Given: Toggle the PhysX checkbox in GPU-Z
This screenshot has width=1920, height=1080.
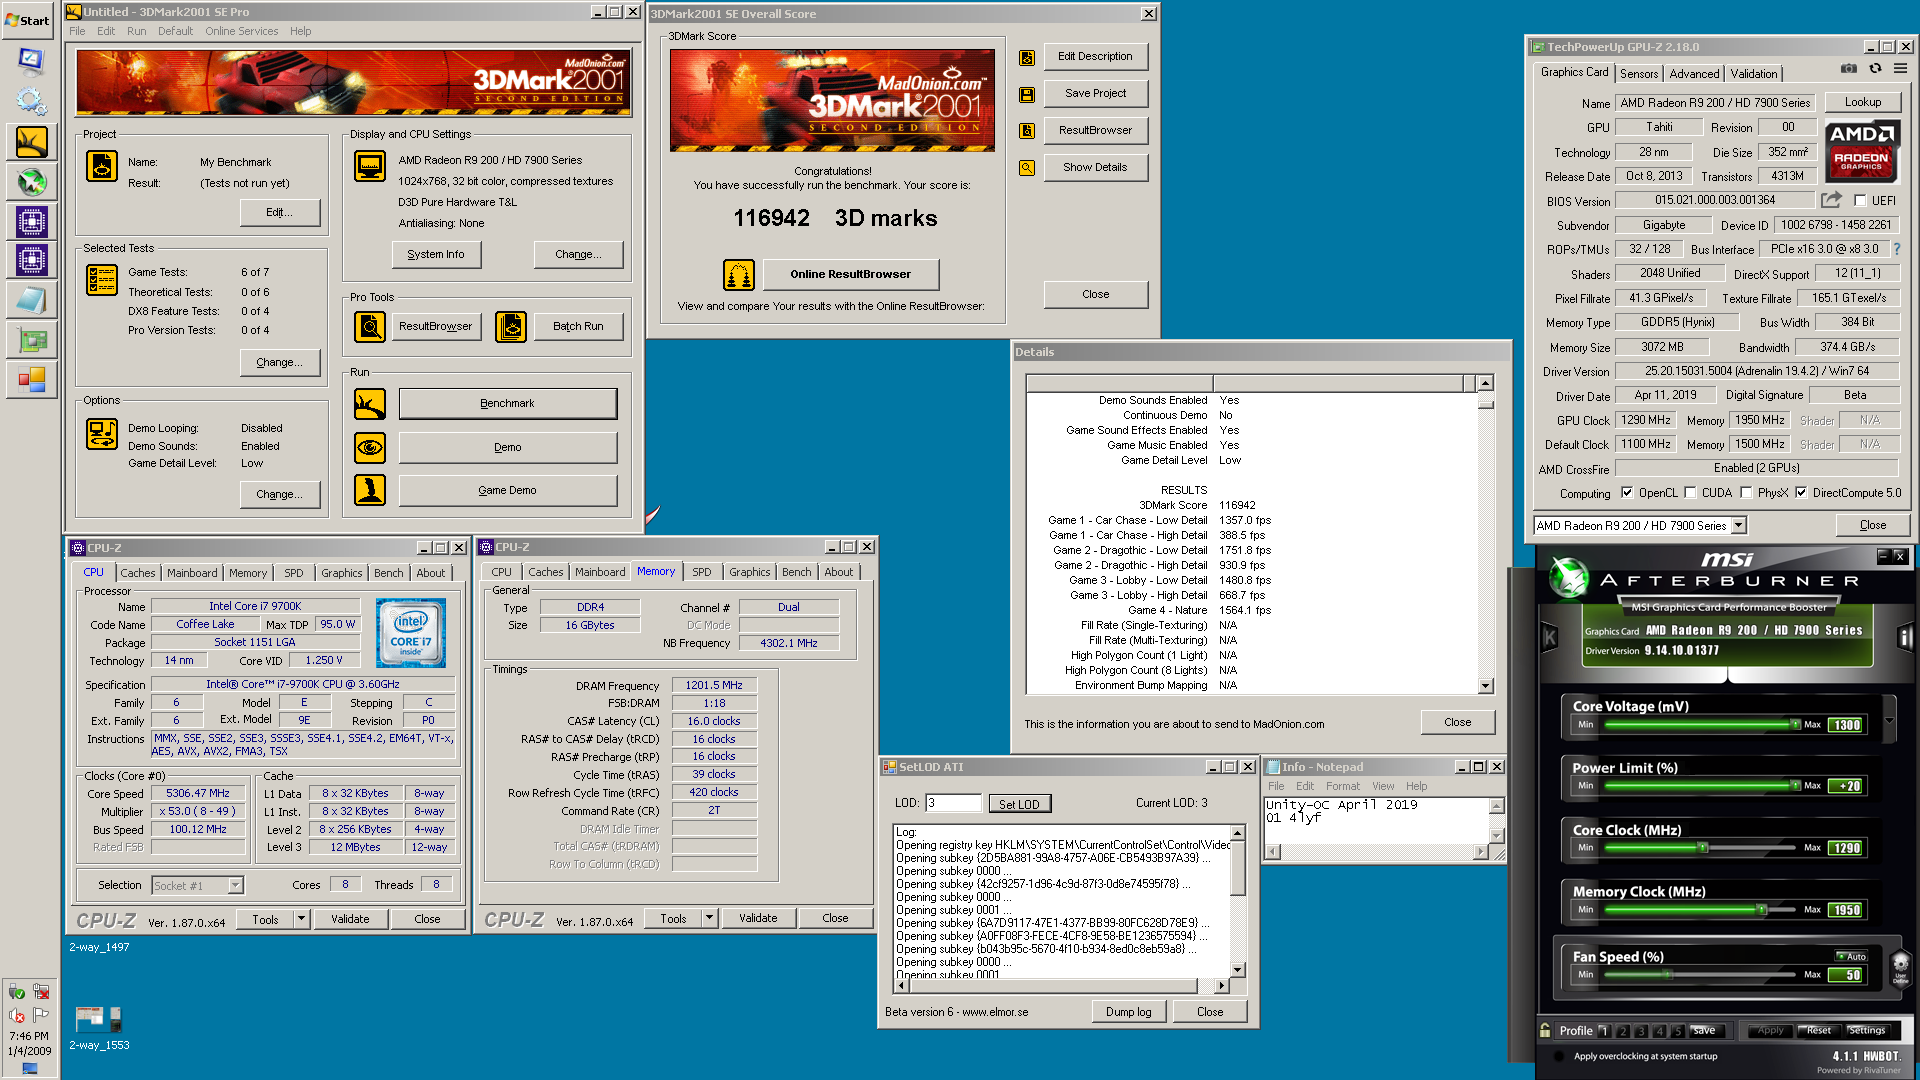Looking at the screenshot, I should point(1746,493).
